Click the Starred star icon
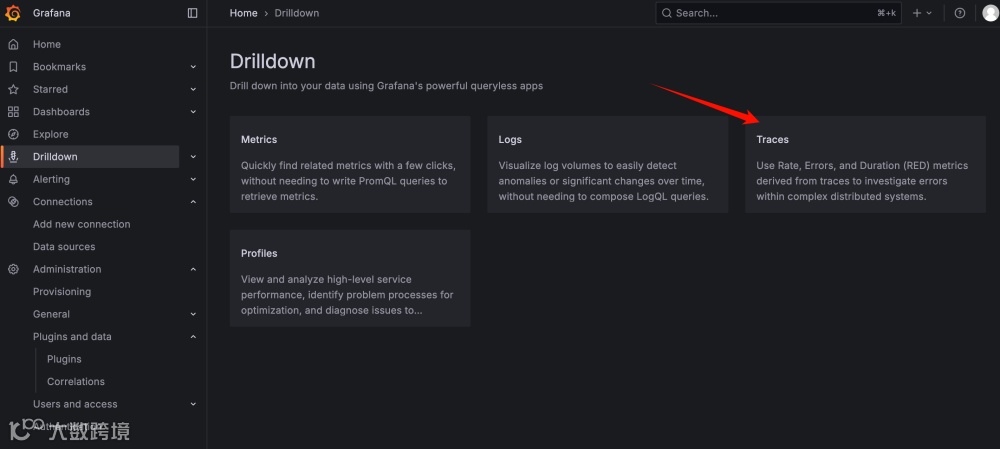 pos(13,89)
